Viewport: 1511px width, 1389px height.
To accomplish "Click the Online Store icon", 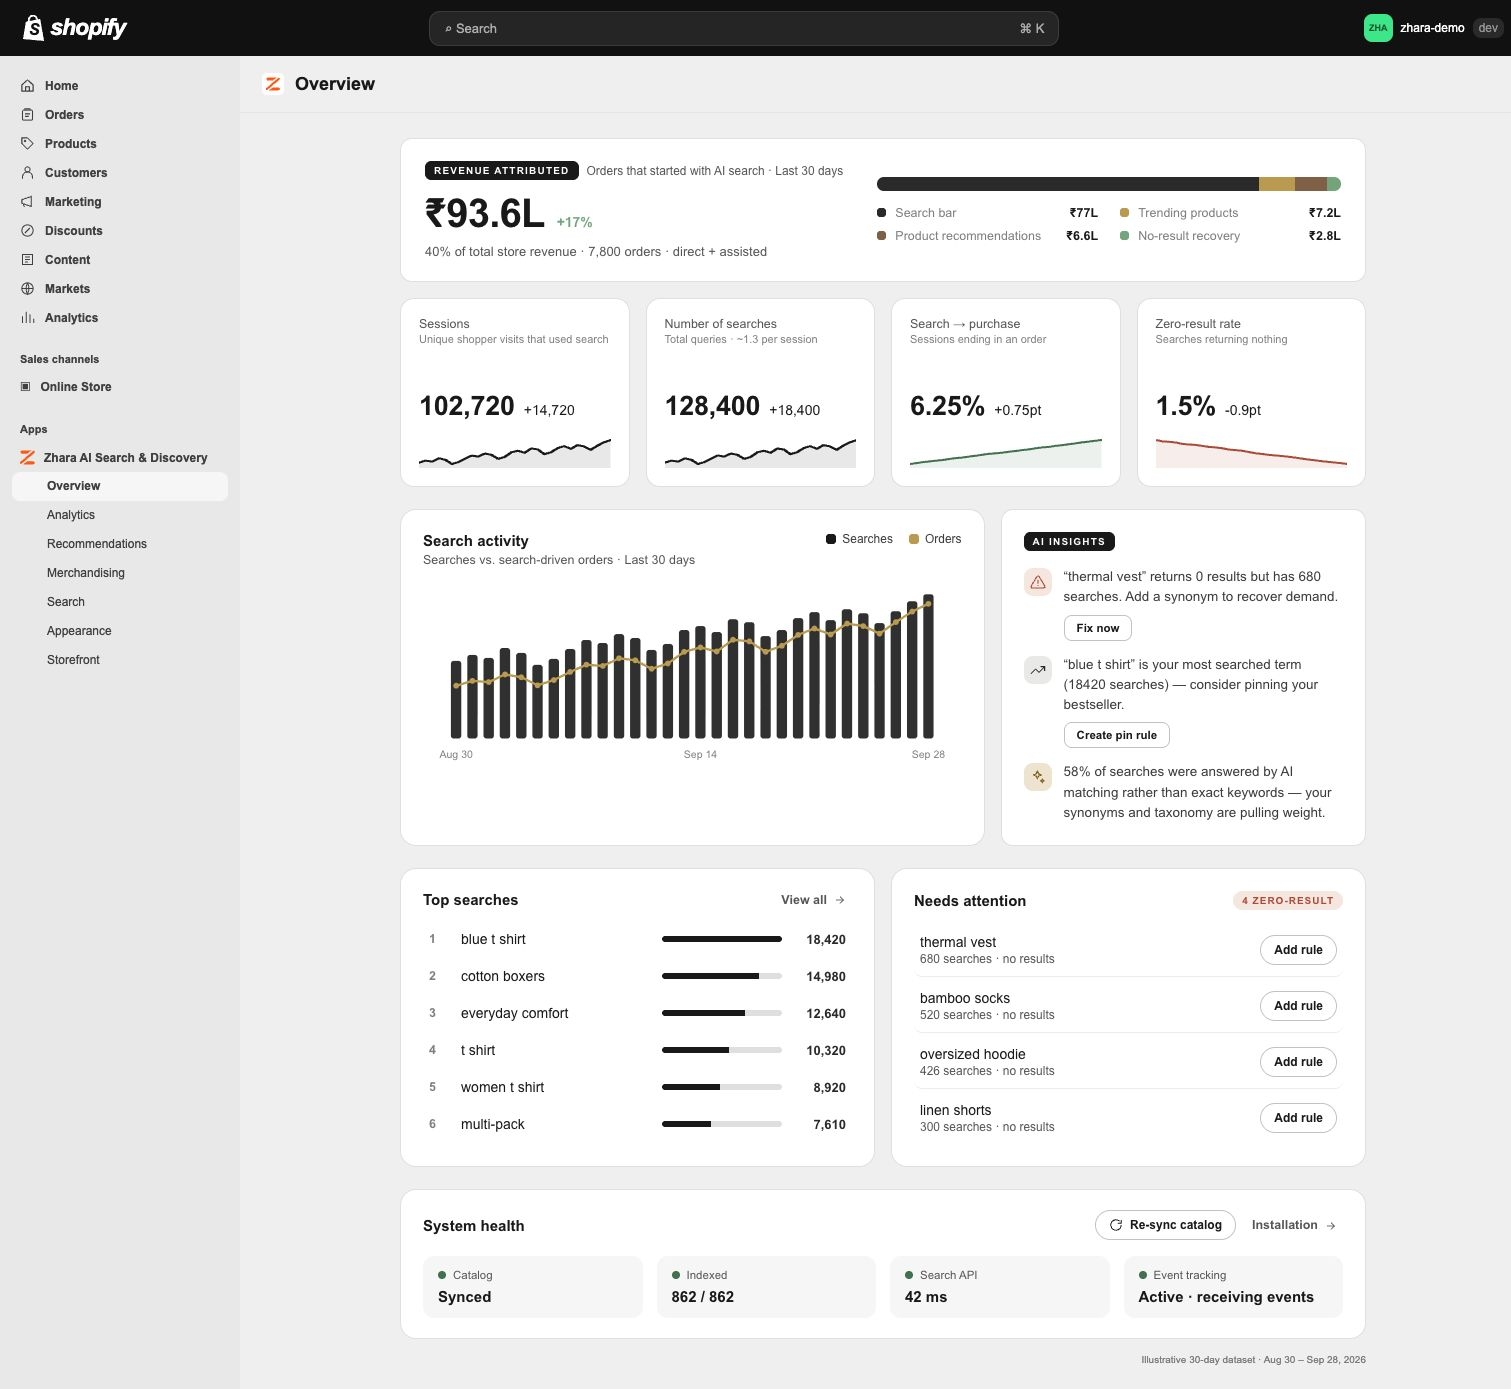I will point(26,387).
